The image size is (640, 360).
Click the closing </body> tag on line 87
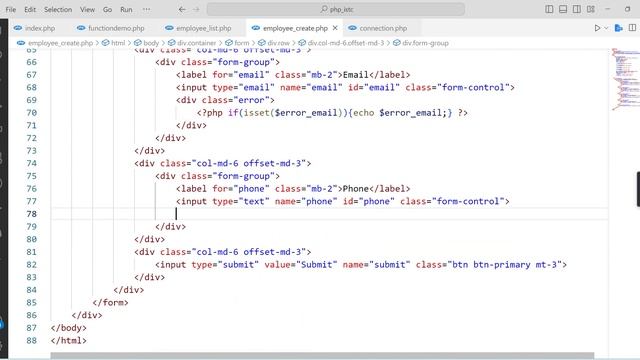click(x=69, y=328)
